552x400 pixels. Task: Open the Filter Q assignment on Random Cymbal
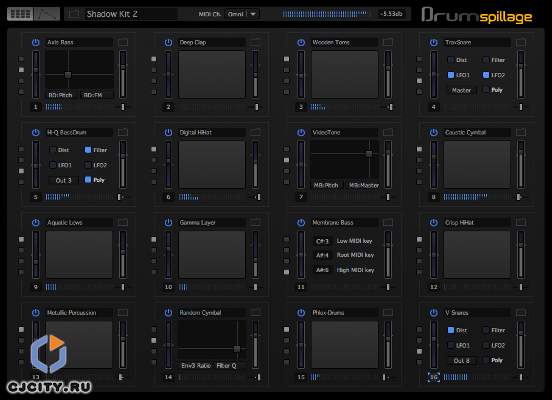(227, 365)
